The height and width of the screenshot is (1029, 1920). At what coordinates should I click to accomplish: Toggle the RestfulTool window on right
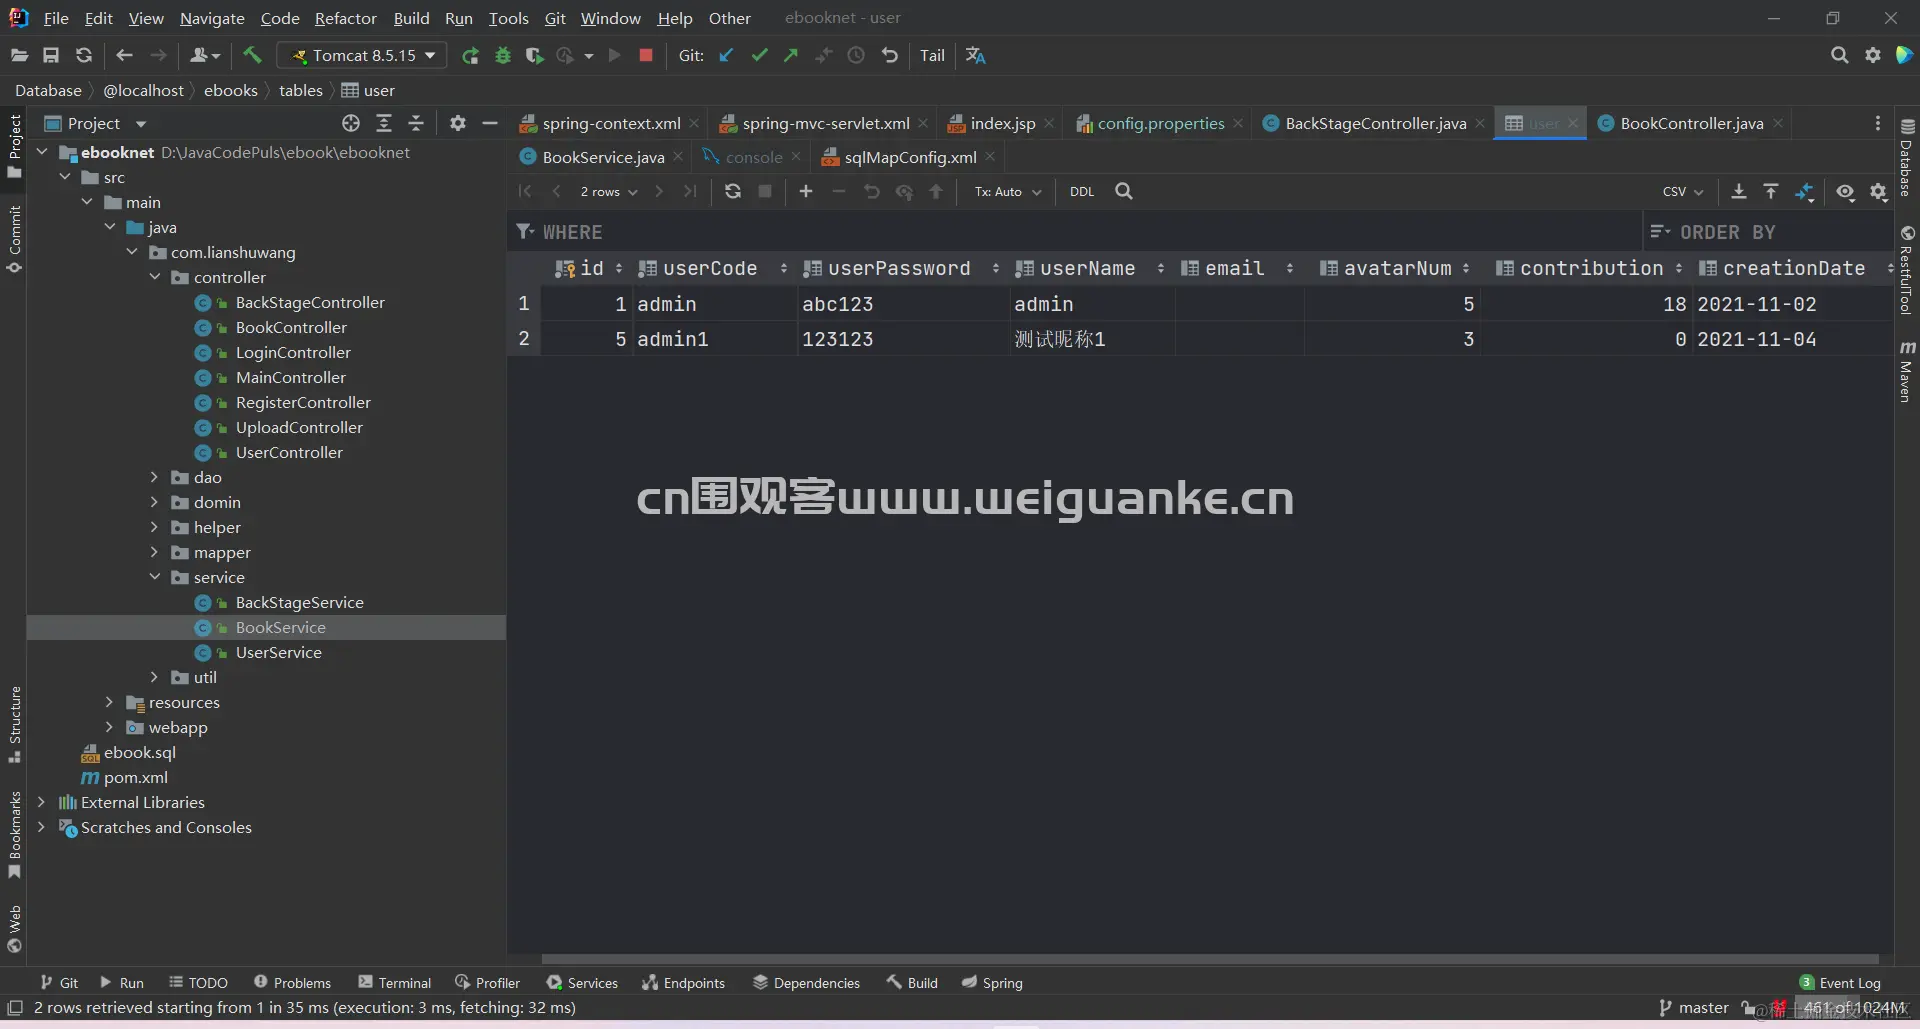[x=1907, y=270]
